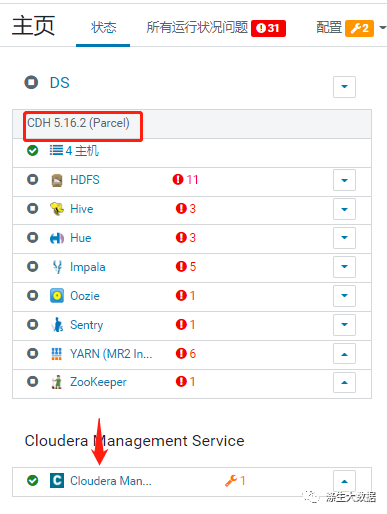Image resolution: width=387 pixels, height=514 pixels.
Task: Open the Cloudera Man... service link
Action: coord(111,481)
